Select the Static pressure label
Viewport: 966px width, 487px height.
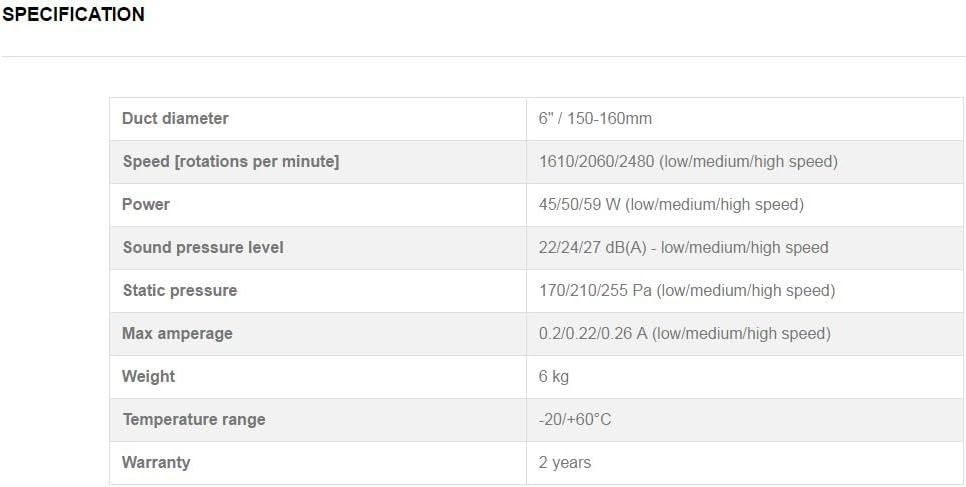(x=179, y=290)
